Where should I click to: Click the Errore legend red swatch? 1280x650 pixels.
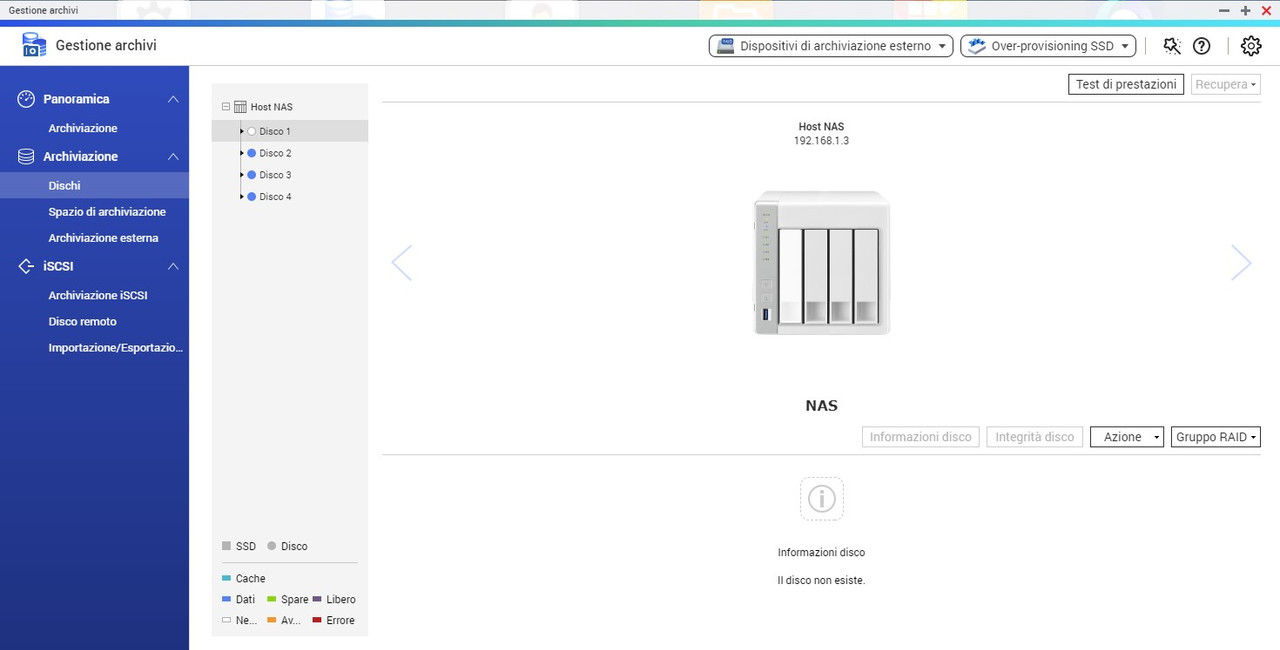click(317, 621)
